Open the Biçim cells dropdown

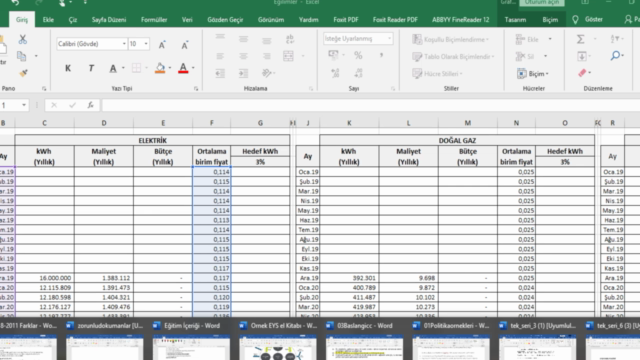533,73
